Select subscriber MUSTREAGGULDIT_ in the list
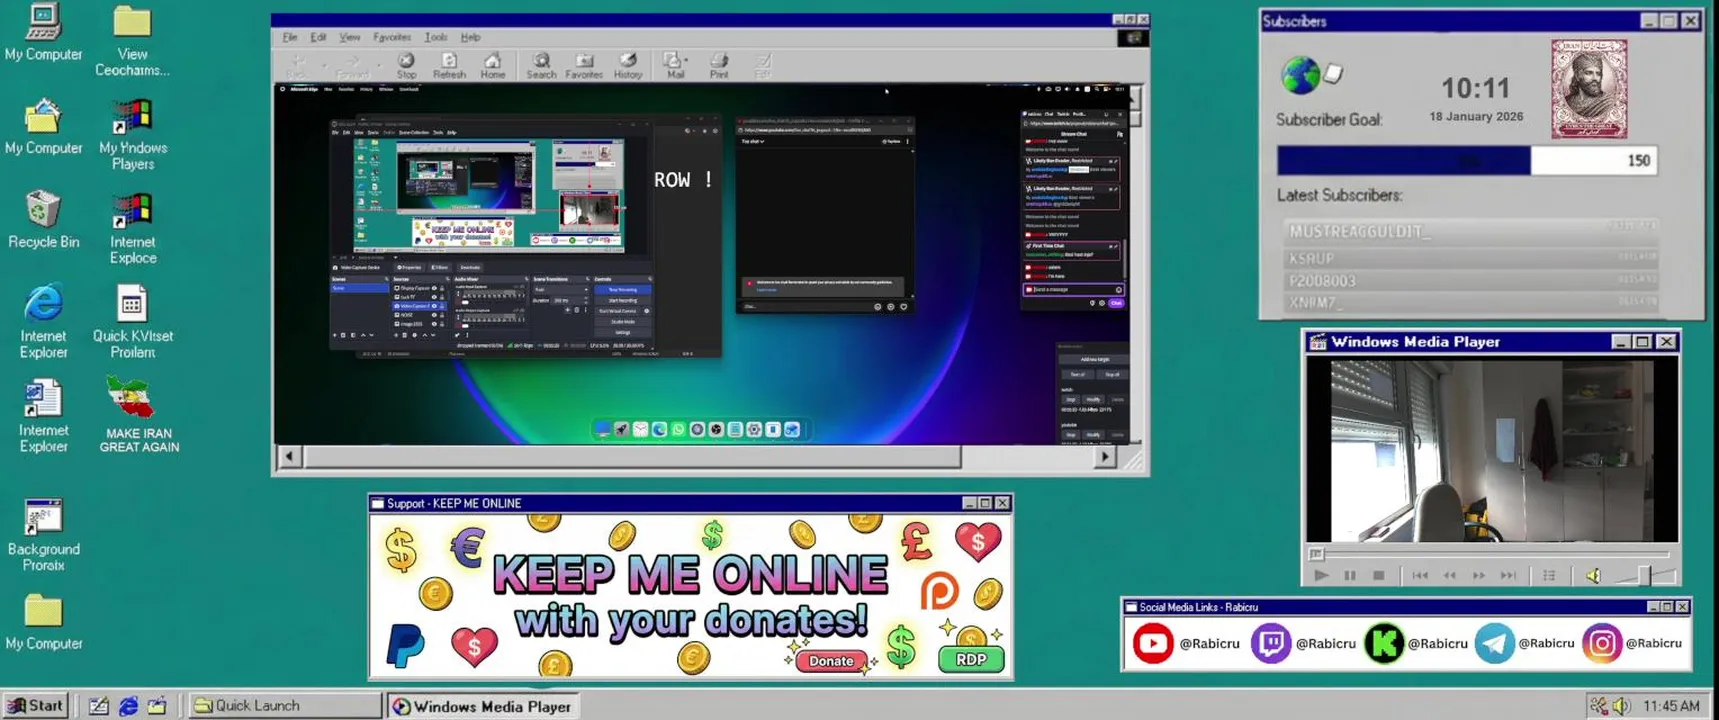The image size is (1719, 720). click(1469, 231)
